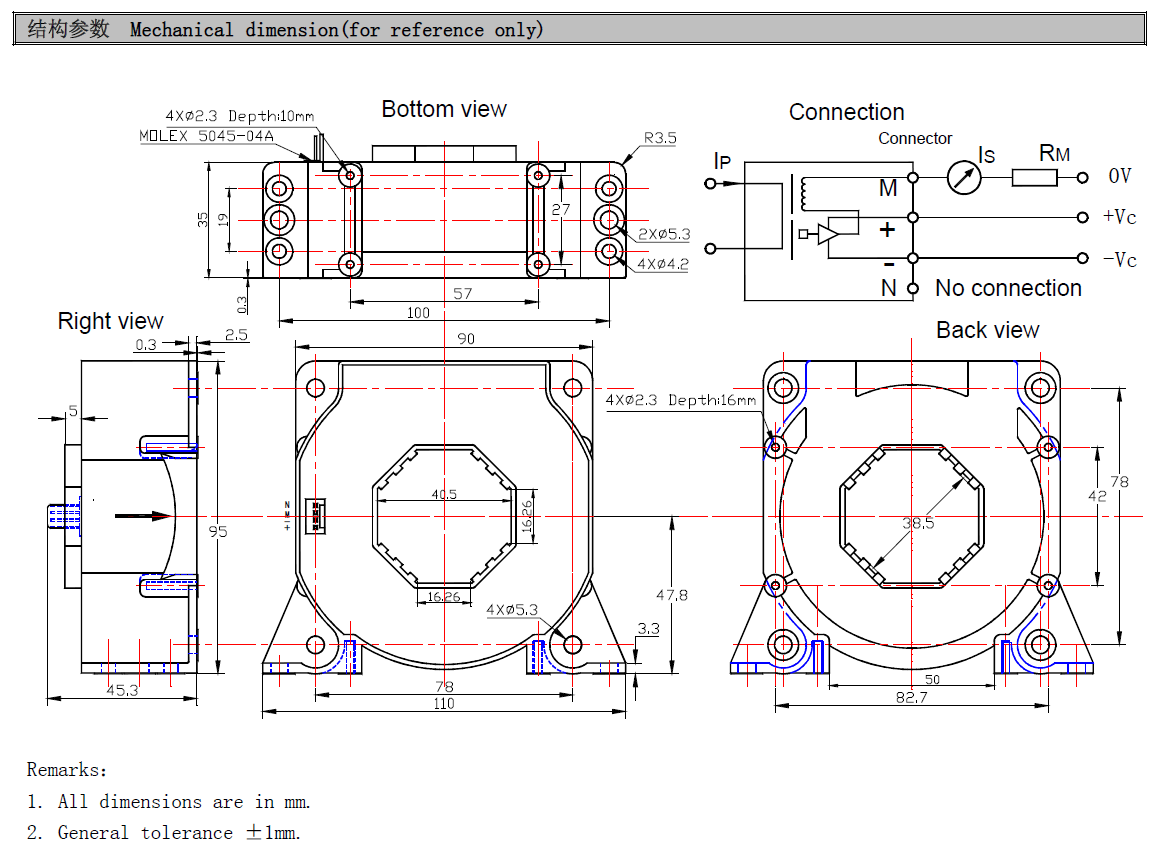The width and height of the screenshot is (1153, 861).
Task: Click the Is ammeter symbol in Connection diagram
Action: tap(964, 178)
